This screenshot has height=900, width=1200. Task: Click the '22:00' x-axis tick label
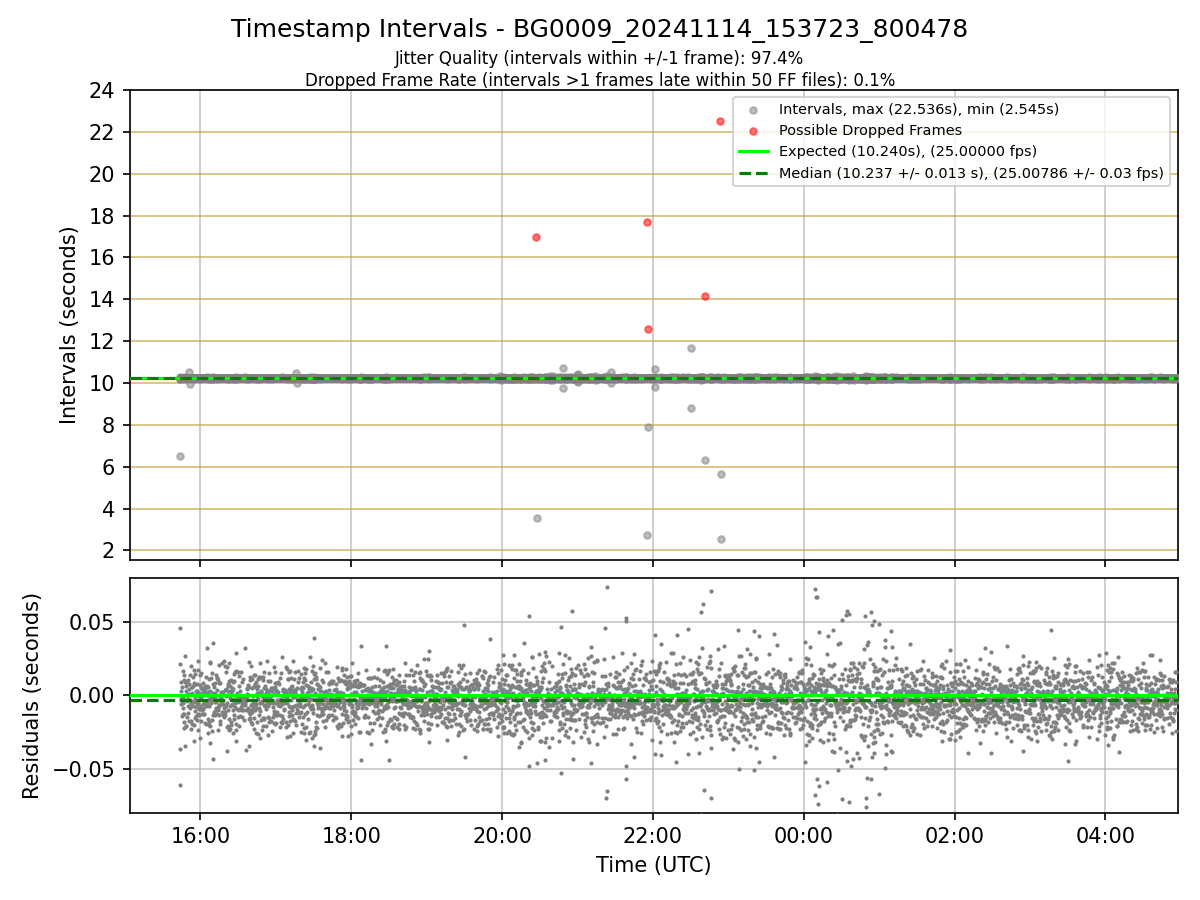(653, 834)
